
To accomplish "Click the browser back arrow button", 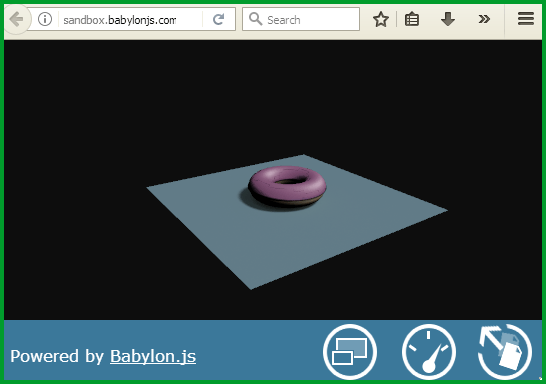I will tap(17, 19).
